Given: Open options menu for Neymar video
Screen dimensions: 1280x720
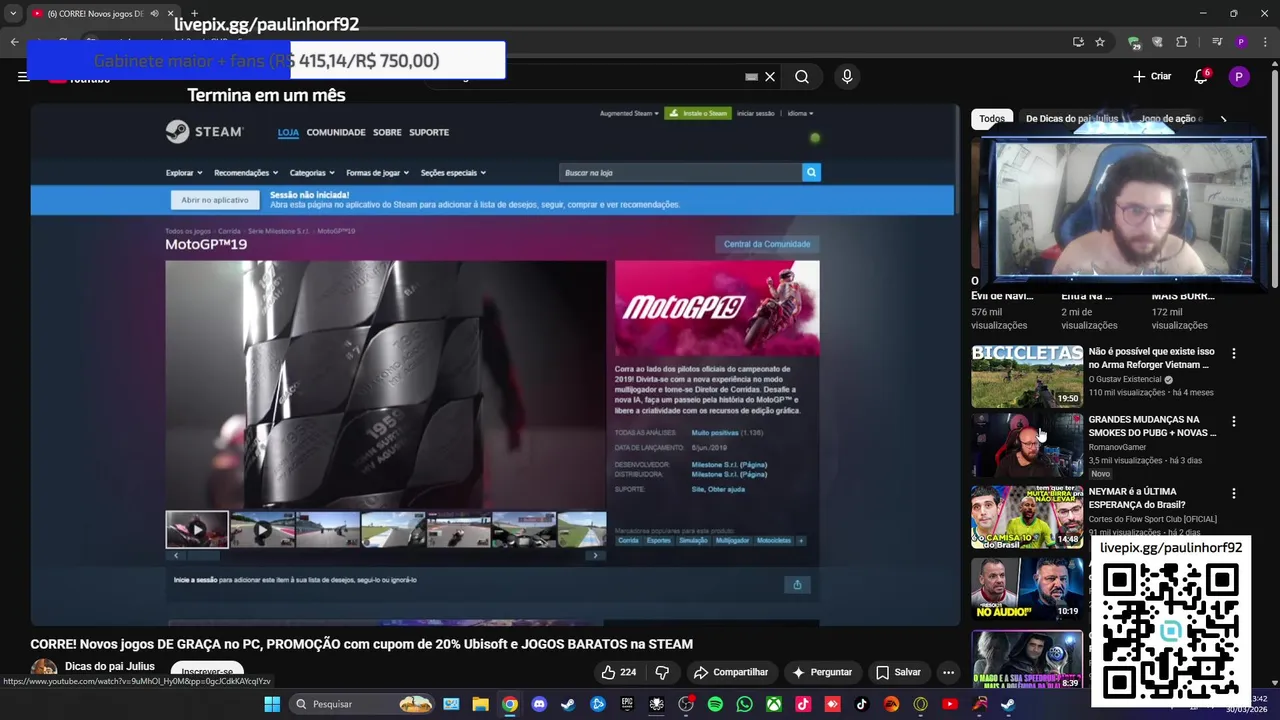Looking at the screenshot, I should point(1233,494).
